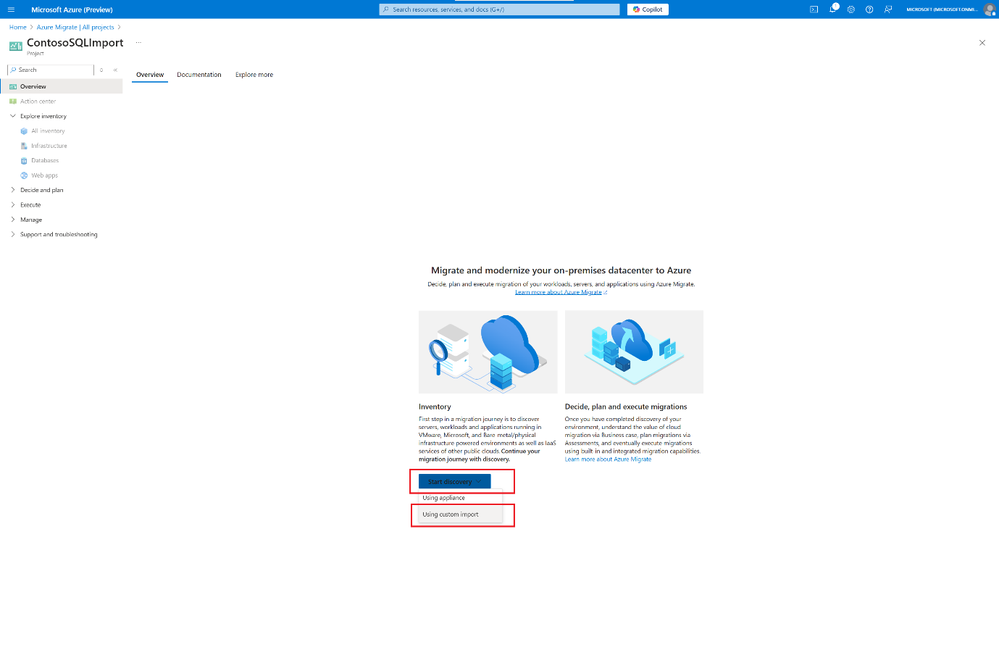Click the All inventory cube icon
The height and width of the screenshot is (666, 999).
24,131
